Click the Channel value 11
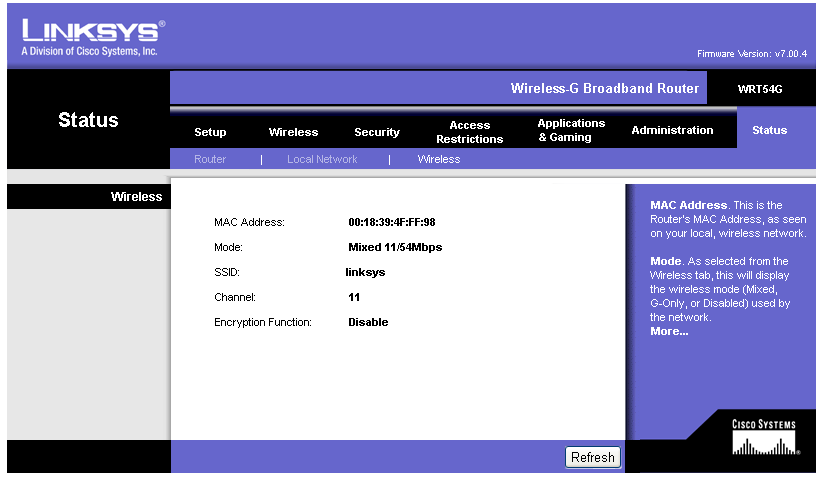The image size is (819, 479). pos(354,297)
